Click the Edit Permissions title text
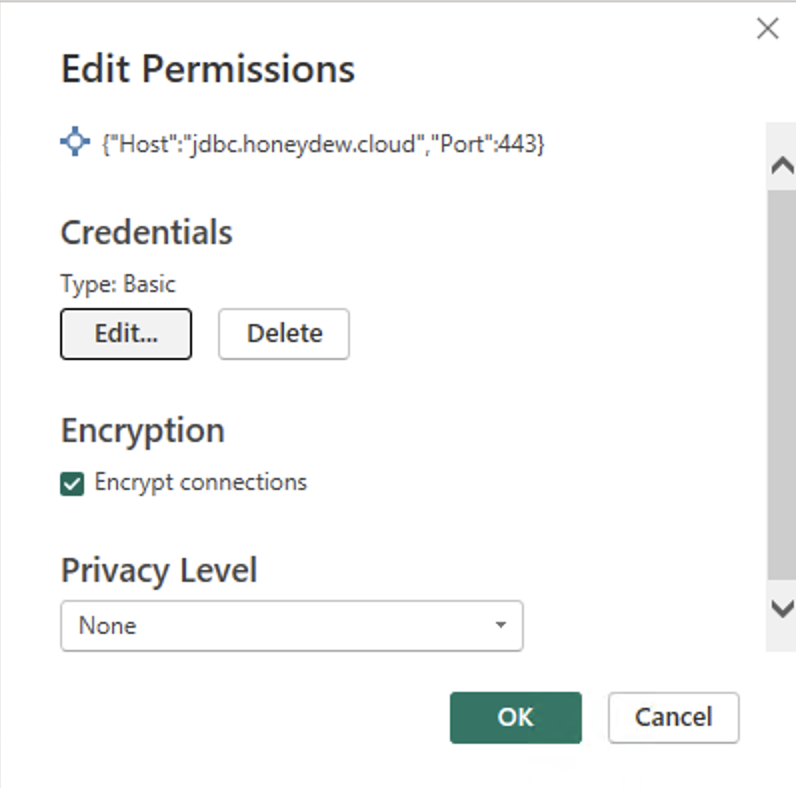The width and height of the screenshot is (796, 788). [x=207, y=69]
